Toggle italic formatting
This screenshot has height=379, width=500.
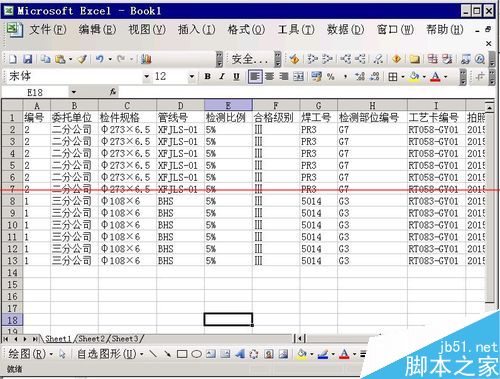tap(222, 77)
